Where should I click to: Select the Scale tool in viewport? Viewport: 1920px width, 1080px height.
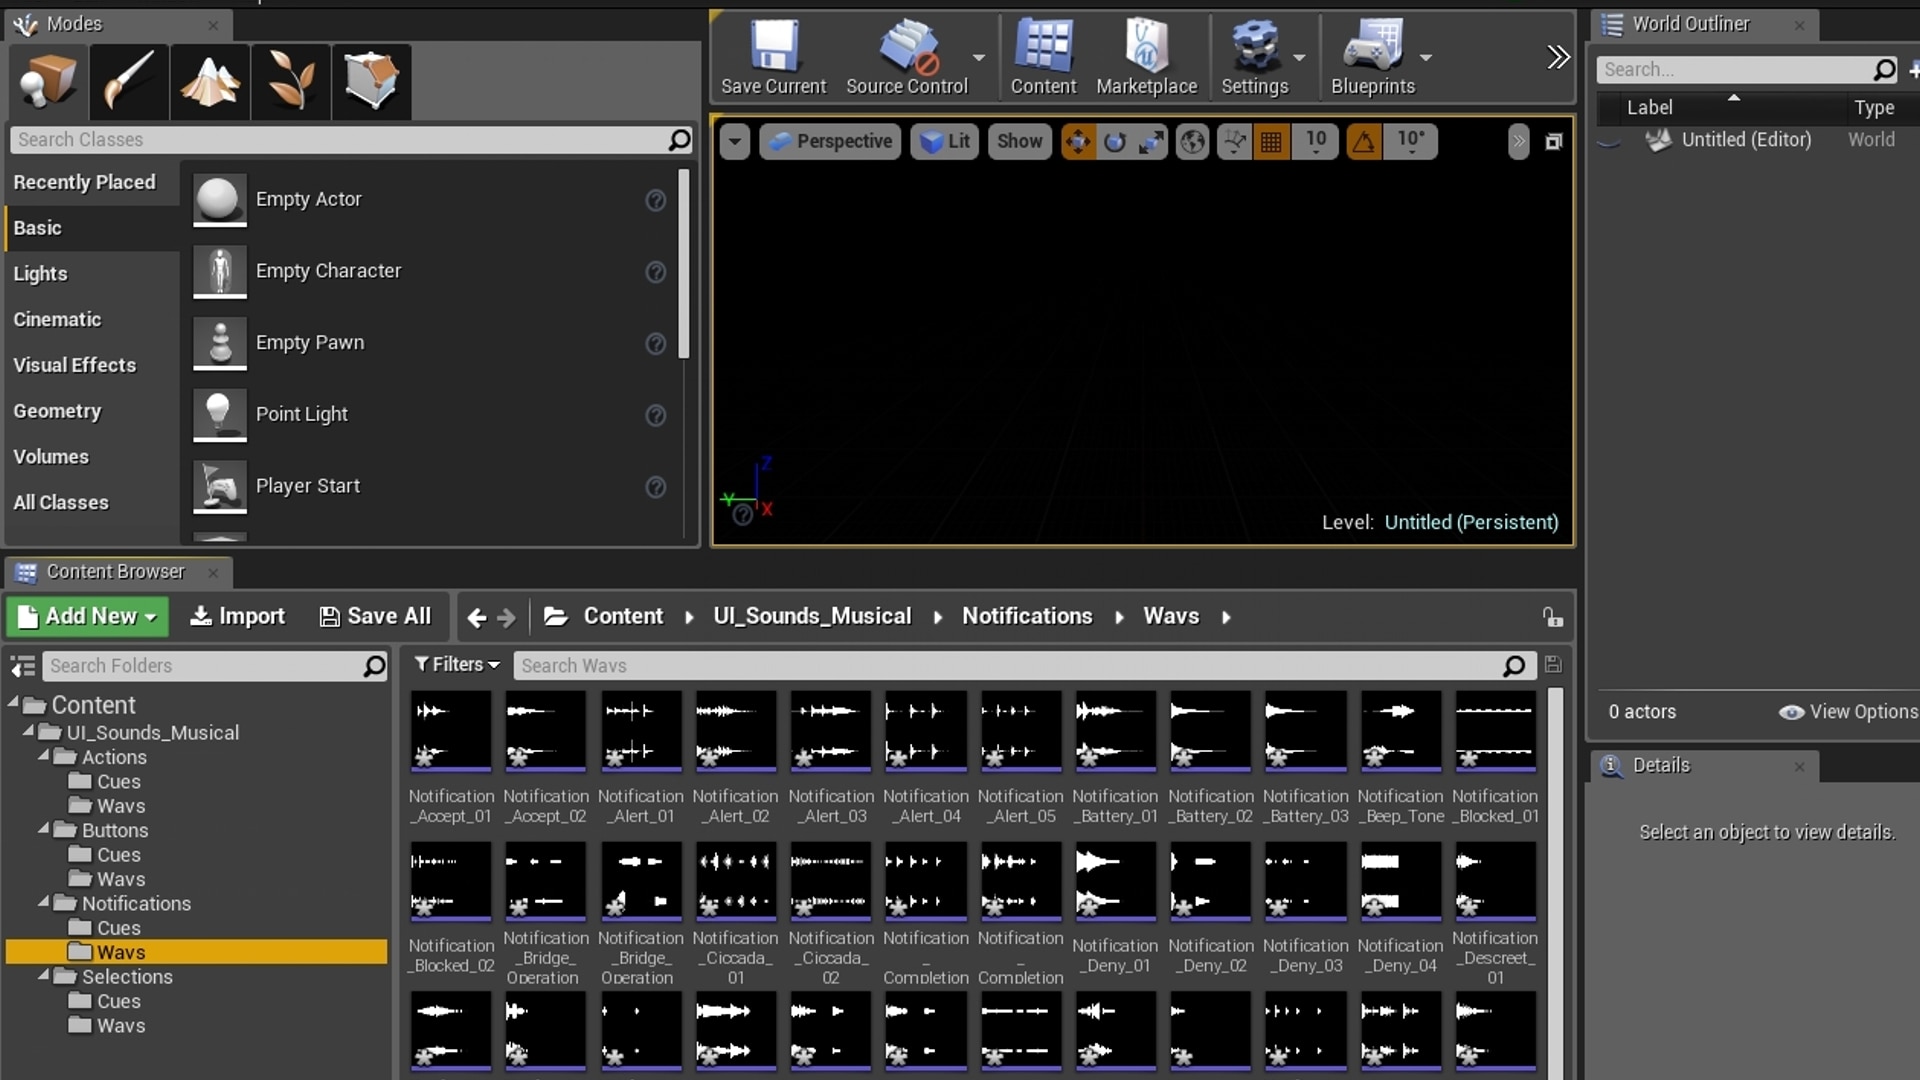click(x=1151, y=141)
